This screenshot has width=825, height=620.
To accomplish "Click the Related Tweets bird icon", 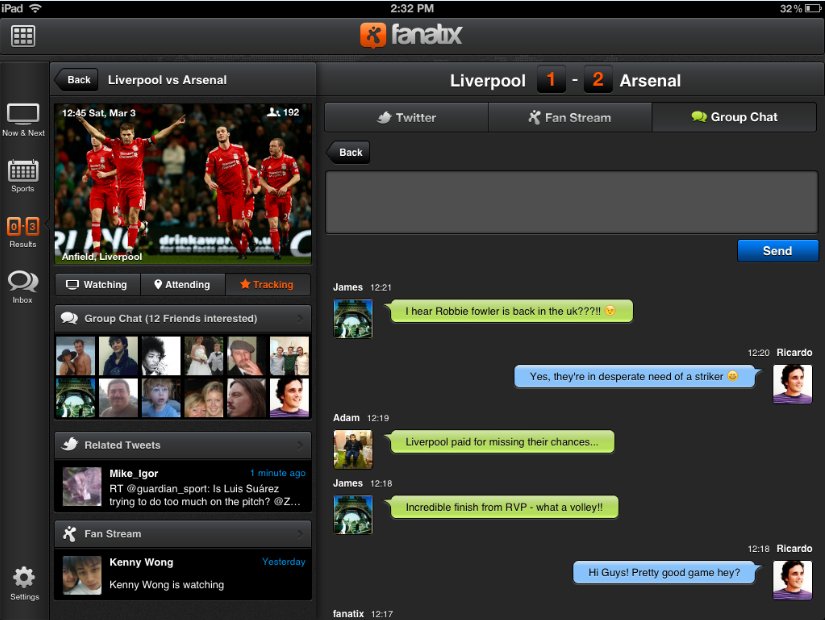I will coord(69,444).
